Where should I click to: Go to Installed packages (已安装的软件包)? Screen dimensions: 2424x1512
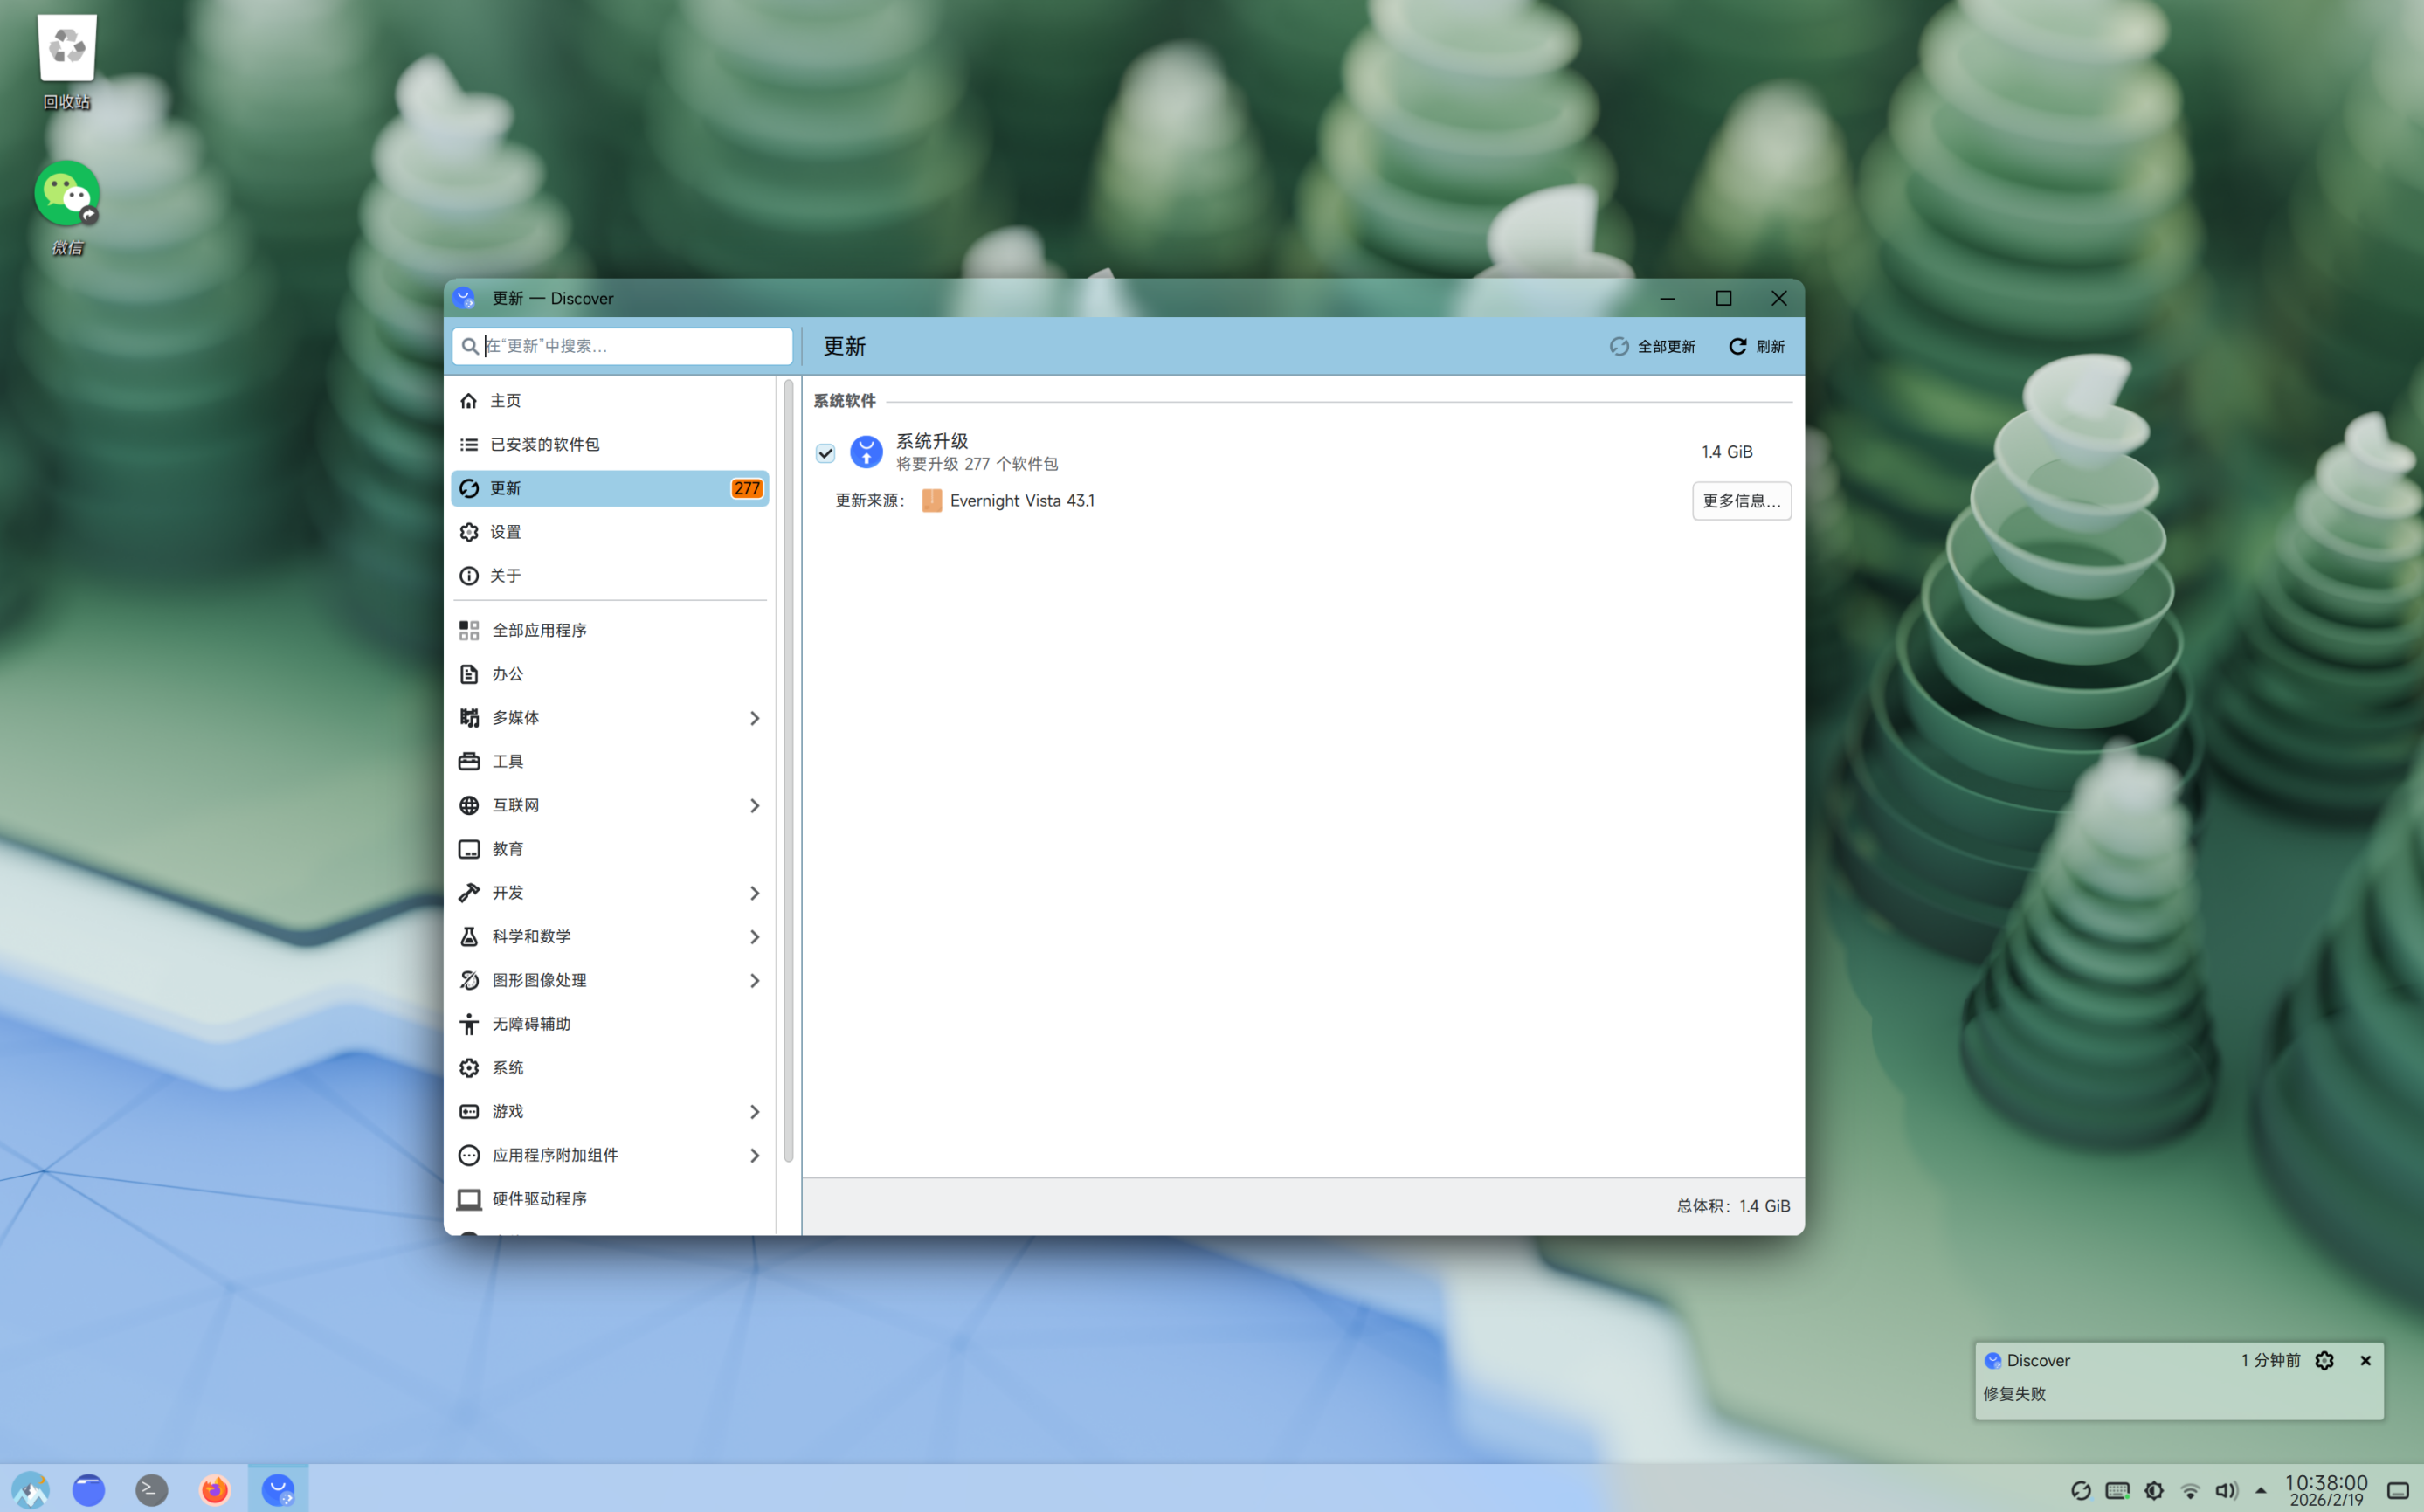(x=545, y=444)
